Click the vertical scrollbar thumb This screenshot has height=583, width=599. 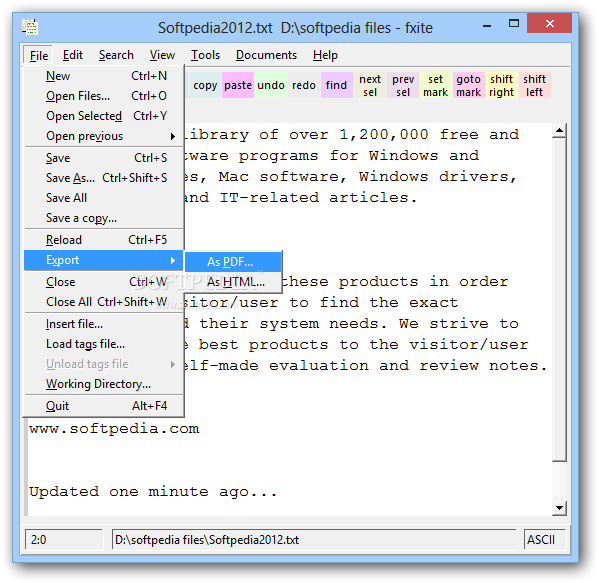(x=559, y=300)
